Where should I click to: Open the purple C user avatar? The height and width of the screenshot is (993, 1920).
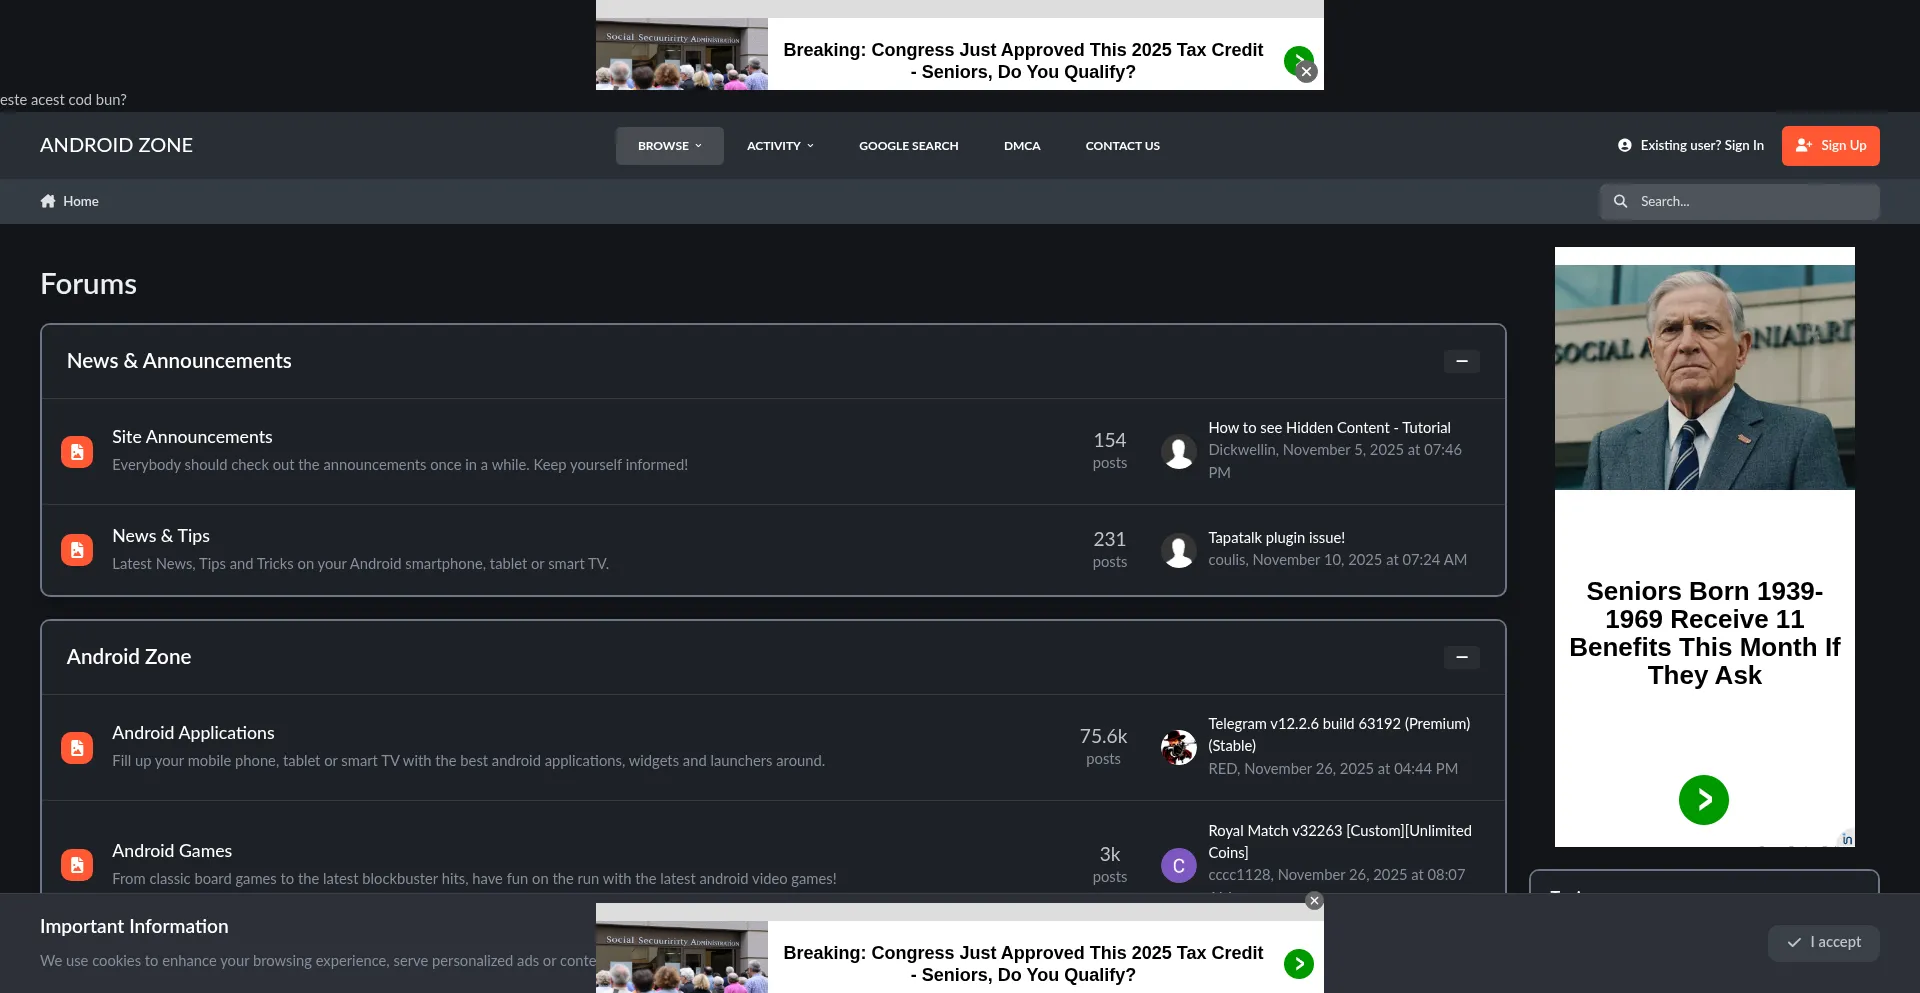1178,865
